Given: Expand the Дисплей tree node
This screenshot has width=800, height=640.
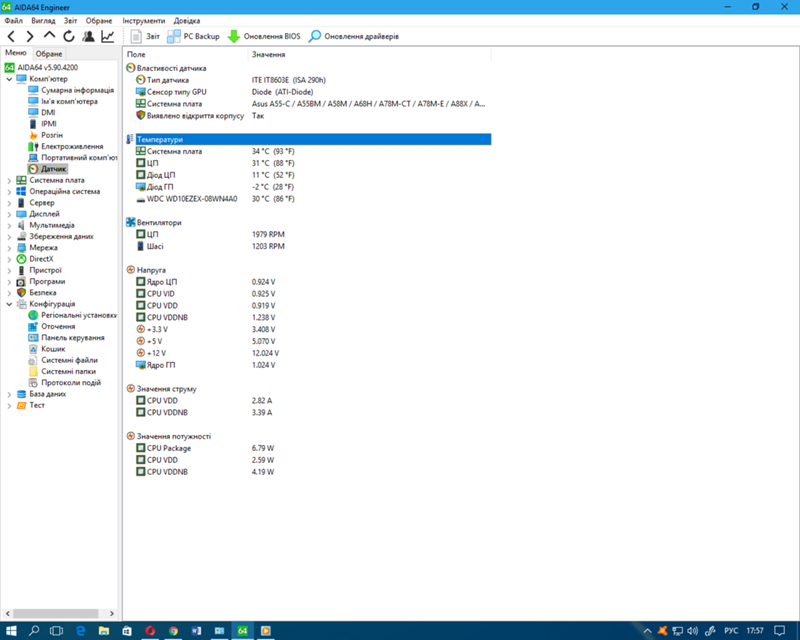Looking at the screenshot, I should [x=9, y=214].
